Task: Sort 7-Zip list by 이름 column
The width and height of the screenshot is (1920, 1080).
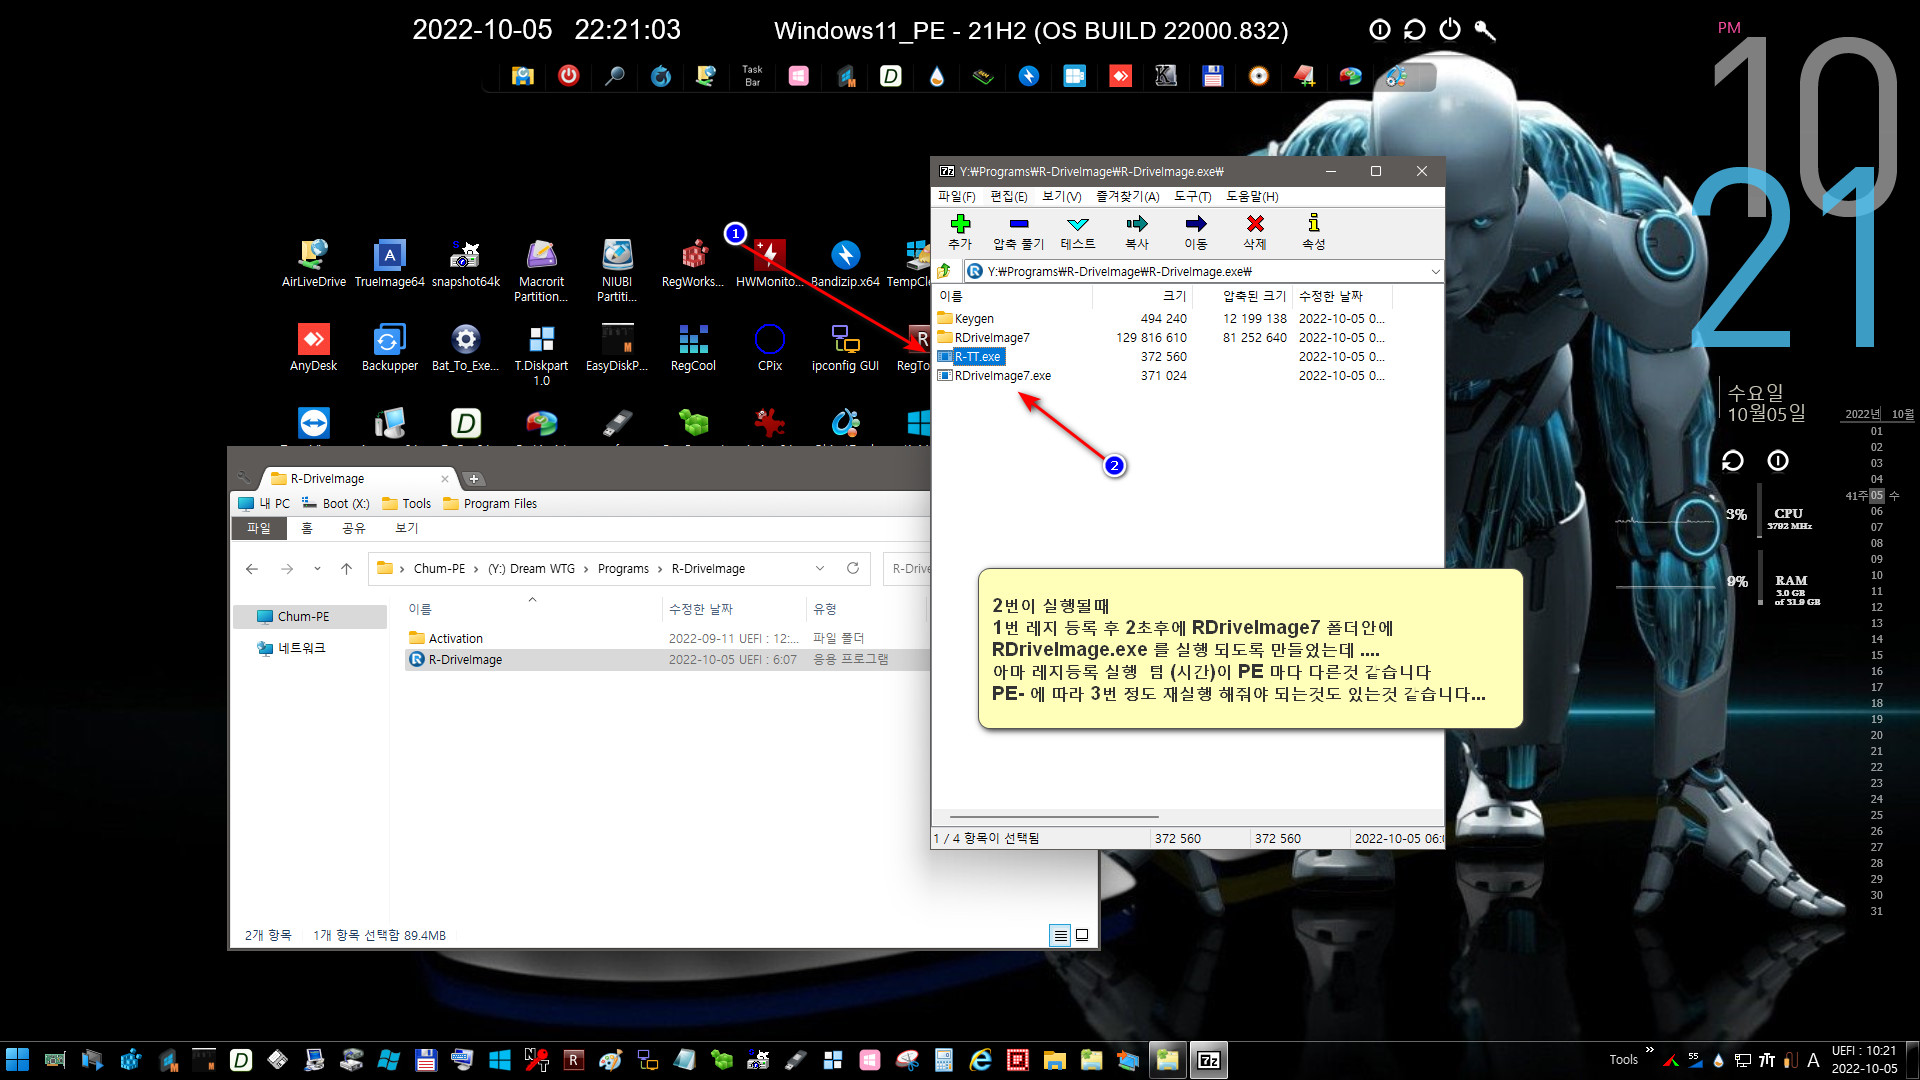Action: [x=1012, y=296]
